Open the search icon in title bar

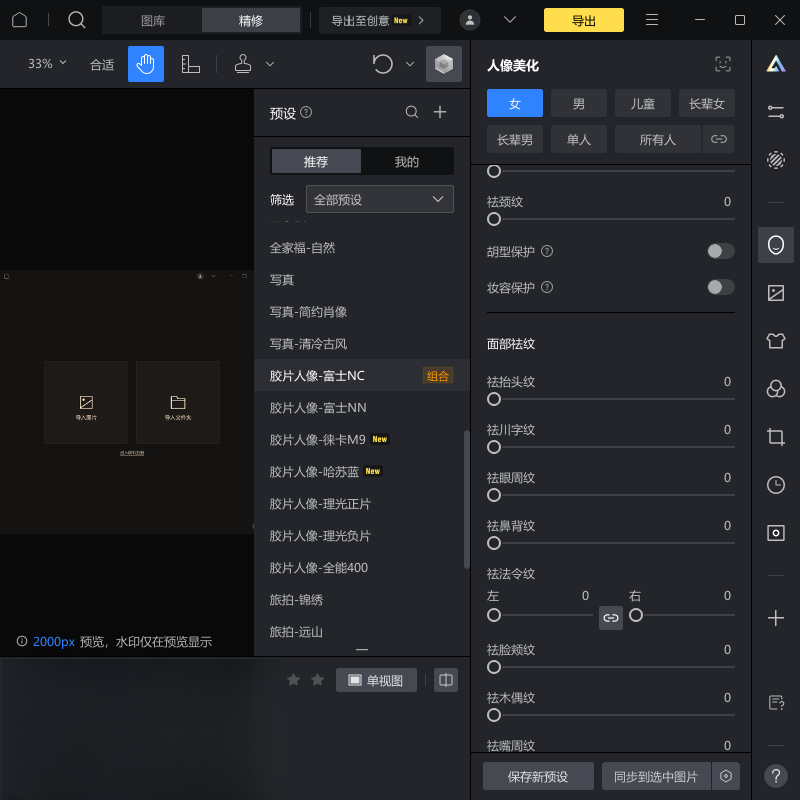click(77, 20)
